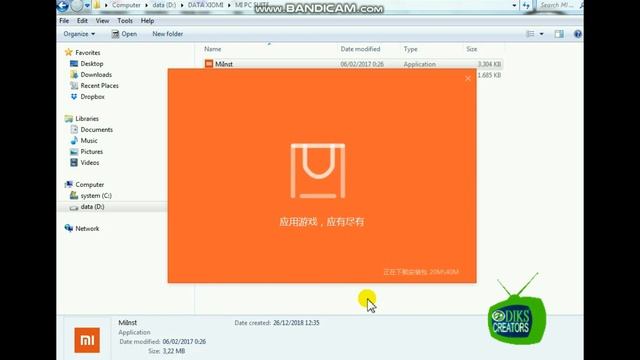
Task: Click the Help question mark icon
Action: (x=578, y=34)
